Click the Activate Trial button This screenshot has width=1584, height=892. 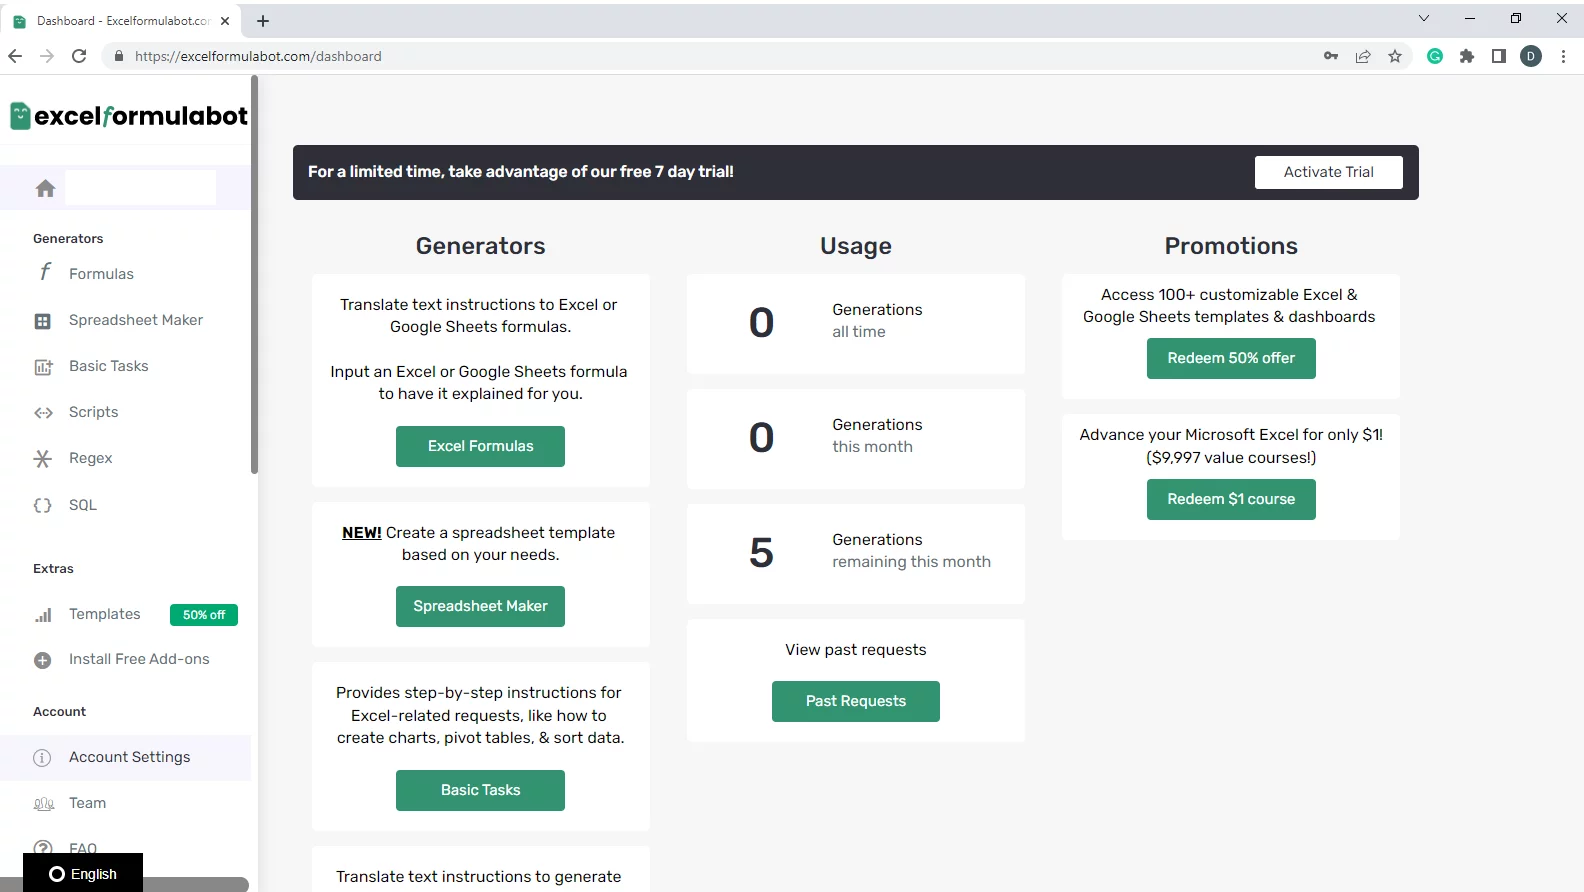pos(1328,172)
